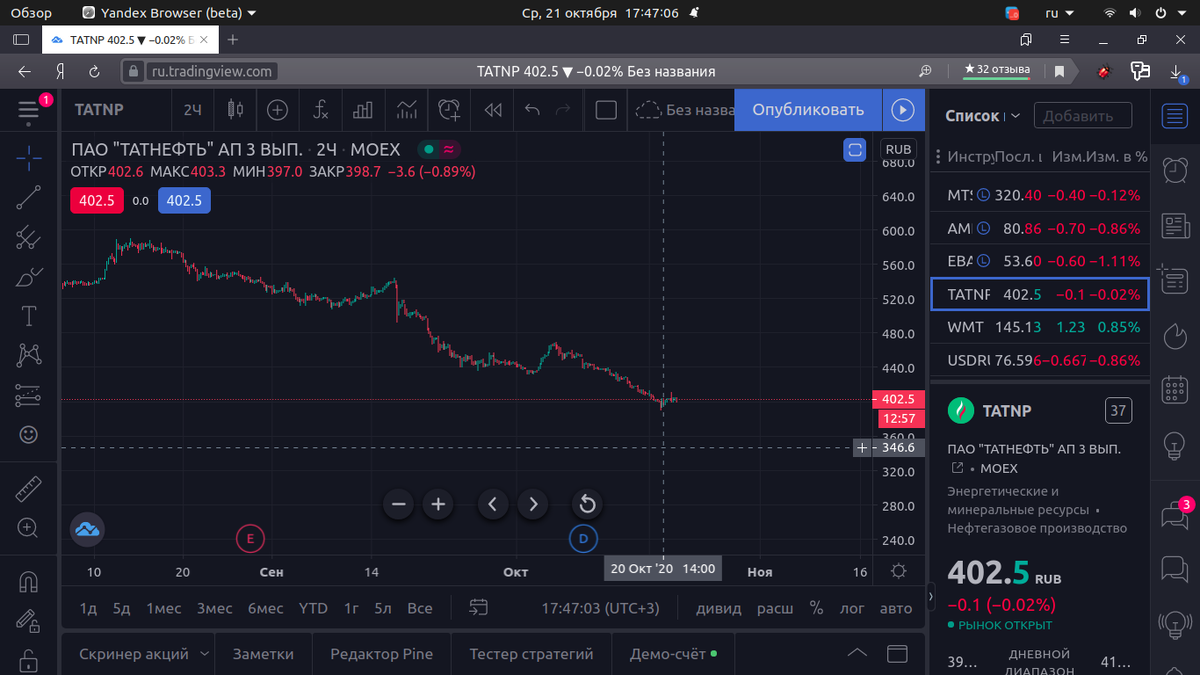Open the pitchfork drawing tools
This screenshot has height=675, width=1200.
pos(29,238)
